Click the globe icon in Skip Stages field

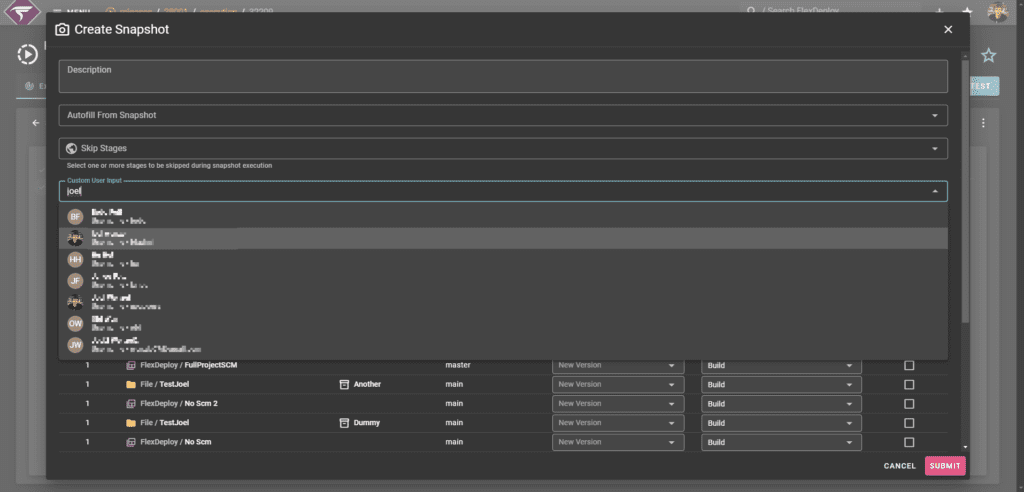[x=72, y=148]
